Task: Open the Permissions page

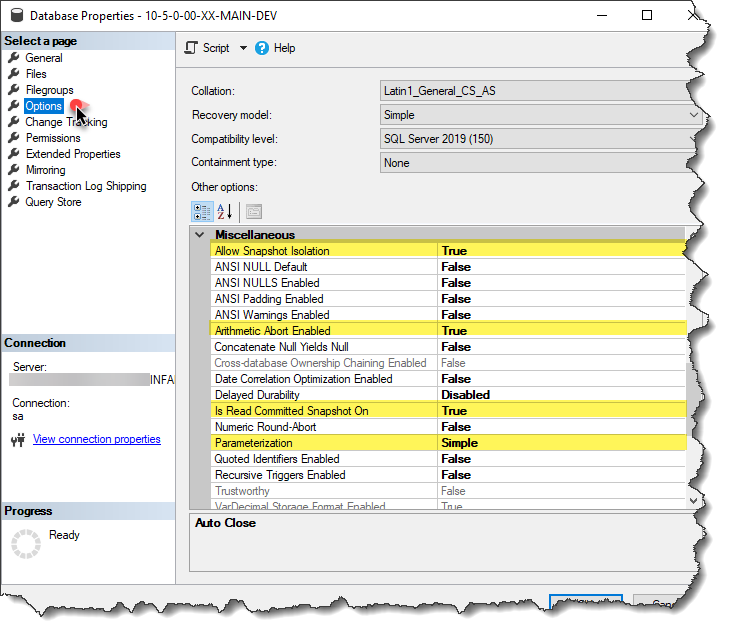Action: tap(53, 138)
